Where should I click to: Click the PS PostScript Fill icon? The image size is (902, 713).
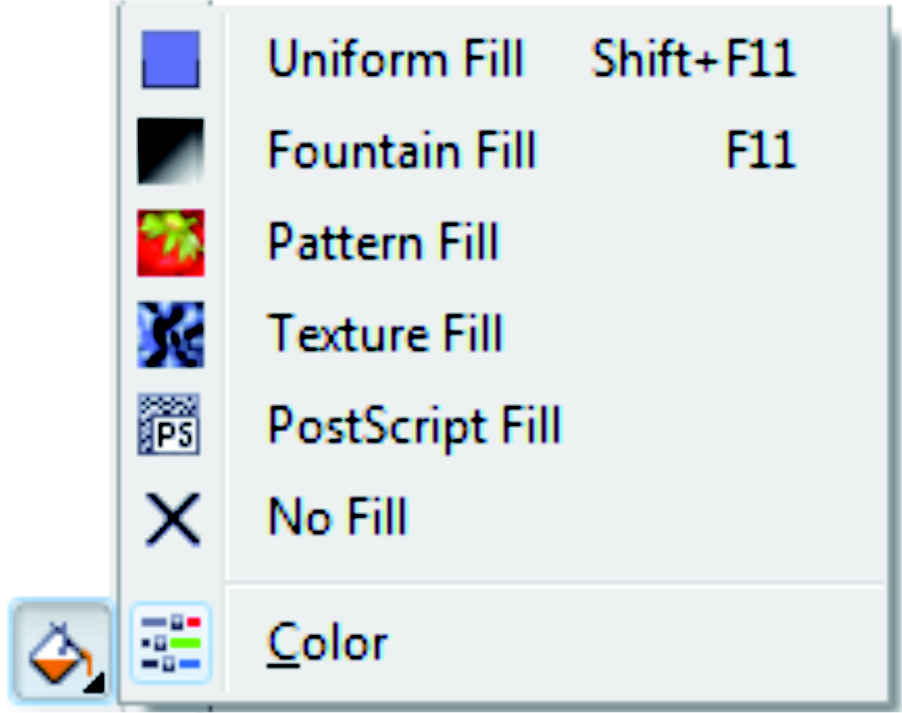tap(171, 425)
